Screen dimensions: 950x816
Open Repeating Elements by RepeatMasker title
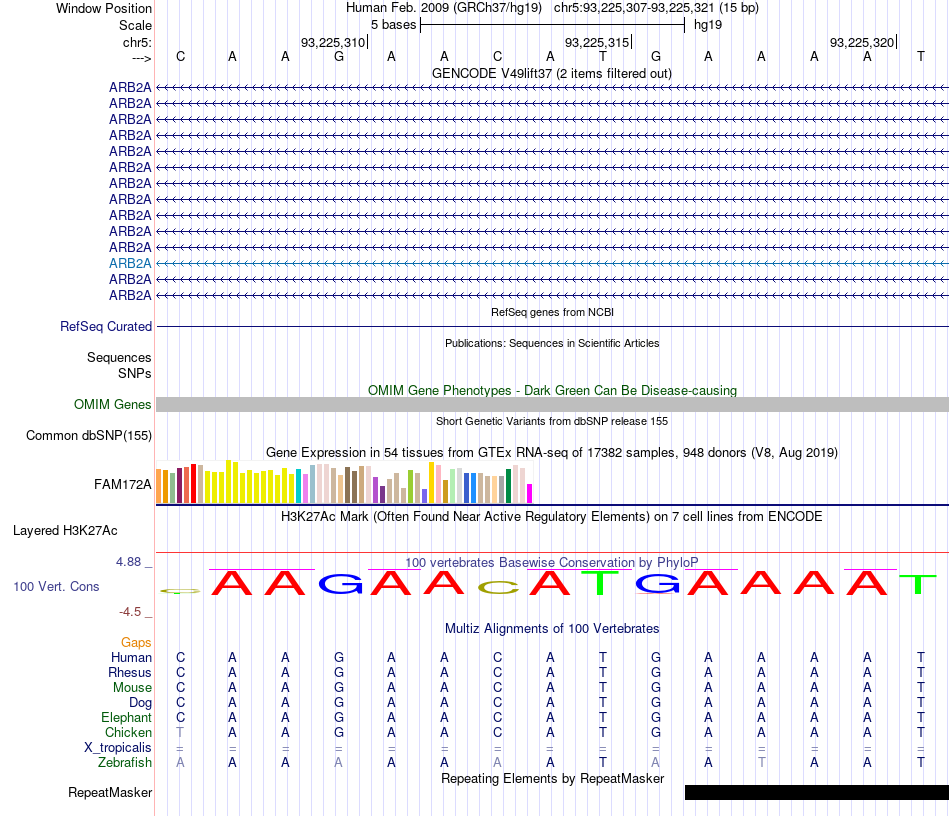click(x=552, y=778)
